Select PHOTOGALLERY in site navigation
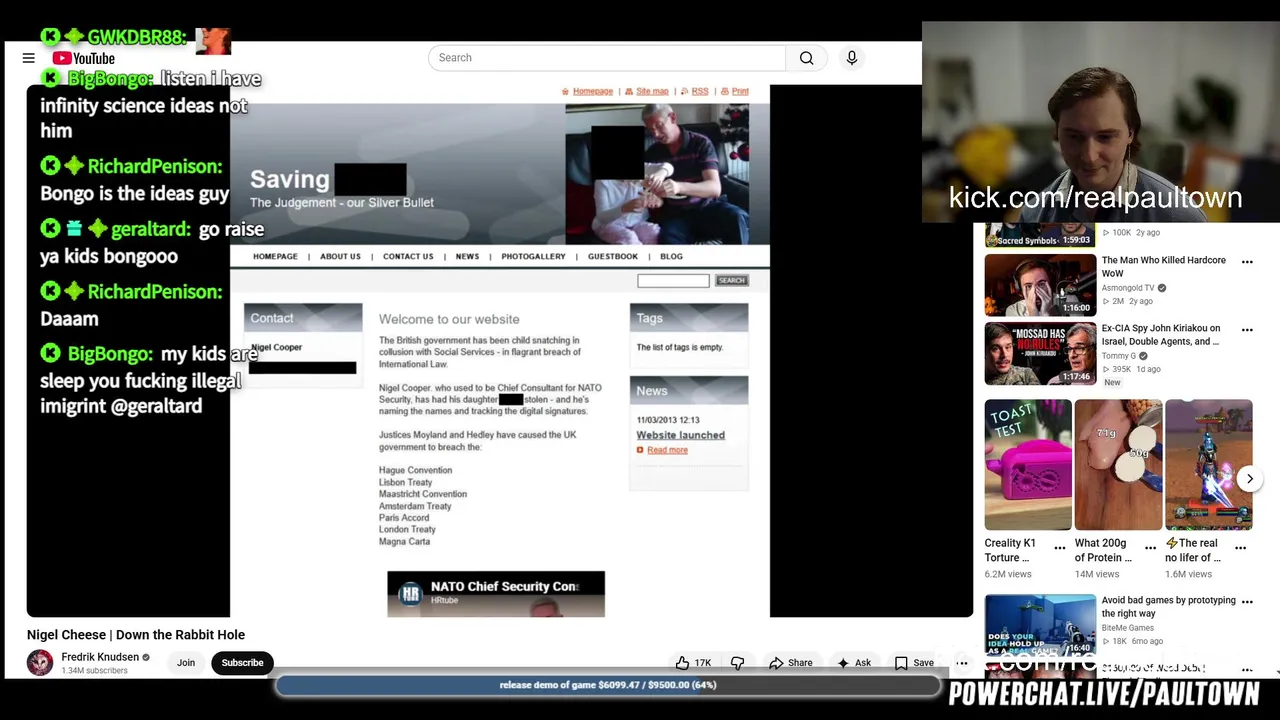 (533, 257)
